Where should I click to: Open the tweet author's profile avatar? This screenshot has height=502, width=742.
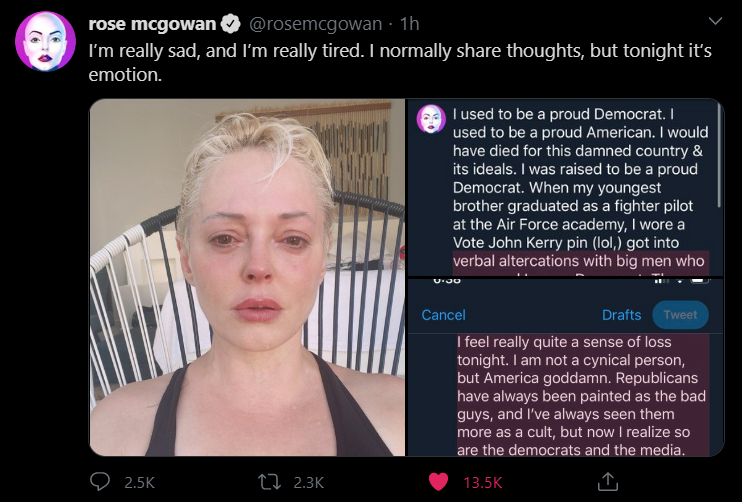click(45, 41)
